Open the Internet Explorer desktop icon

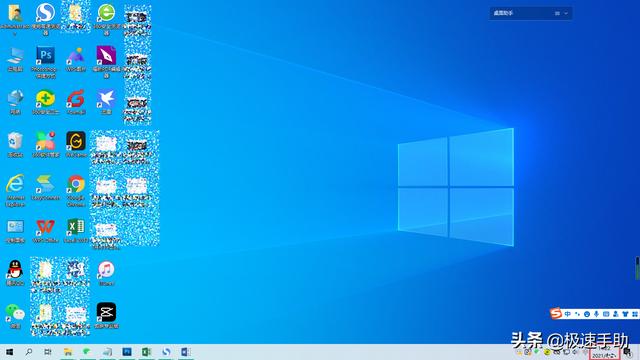pos(15,190)
